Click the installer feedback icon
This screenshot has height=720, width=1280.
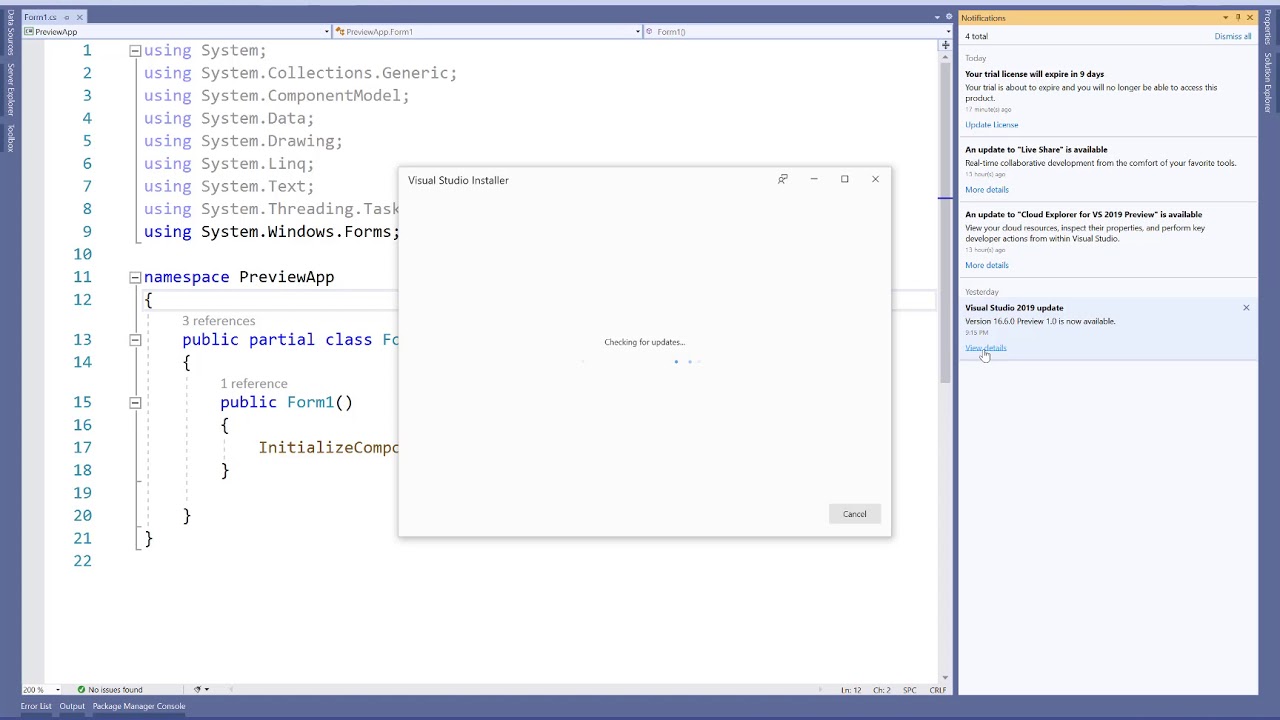point(783,179)
